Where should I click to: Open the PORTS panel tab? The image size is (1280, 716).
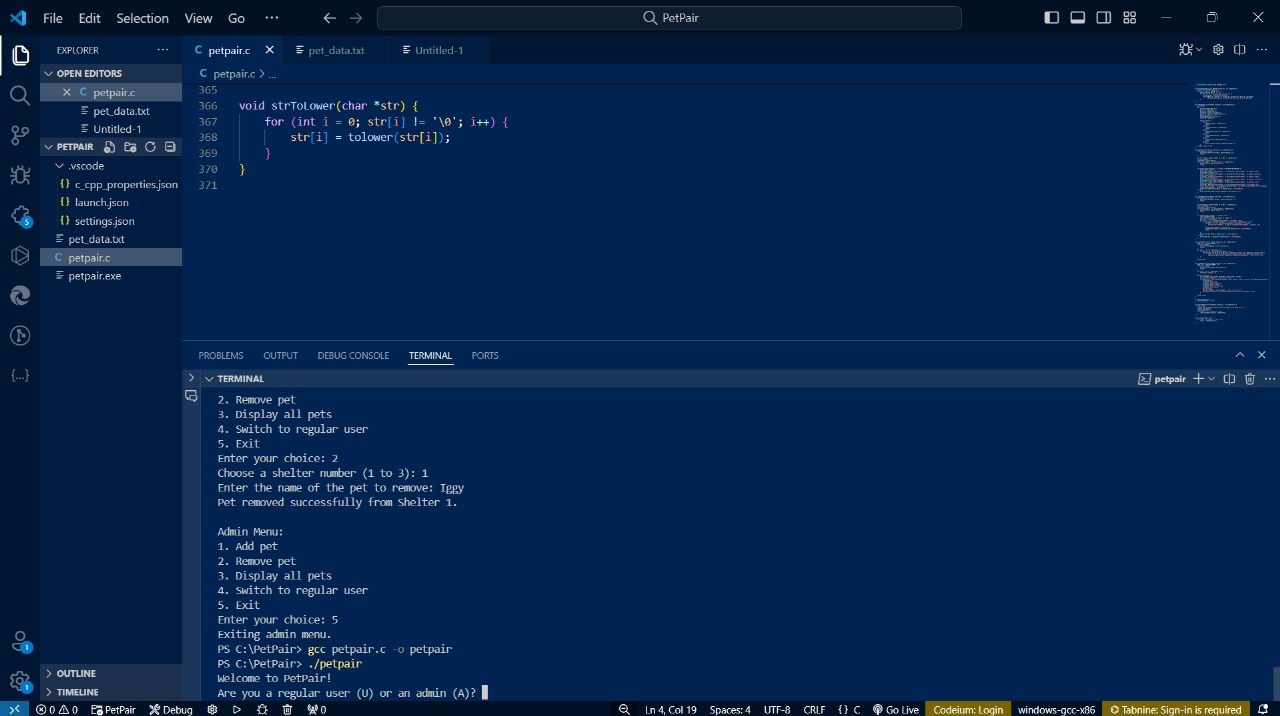coord(484,355)
